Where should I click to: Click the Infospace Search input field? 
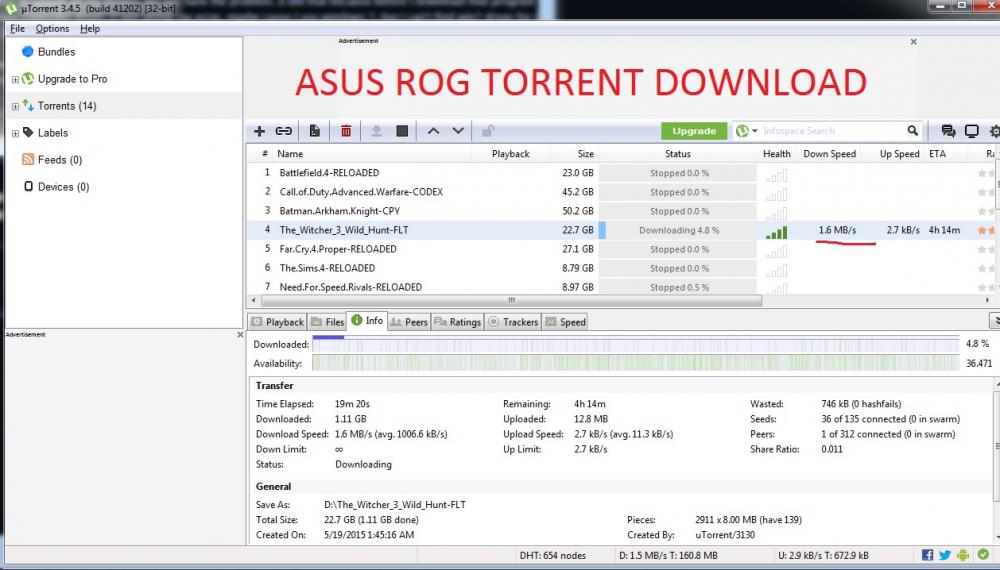tap(832, 131)
